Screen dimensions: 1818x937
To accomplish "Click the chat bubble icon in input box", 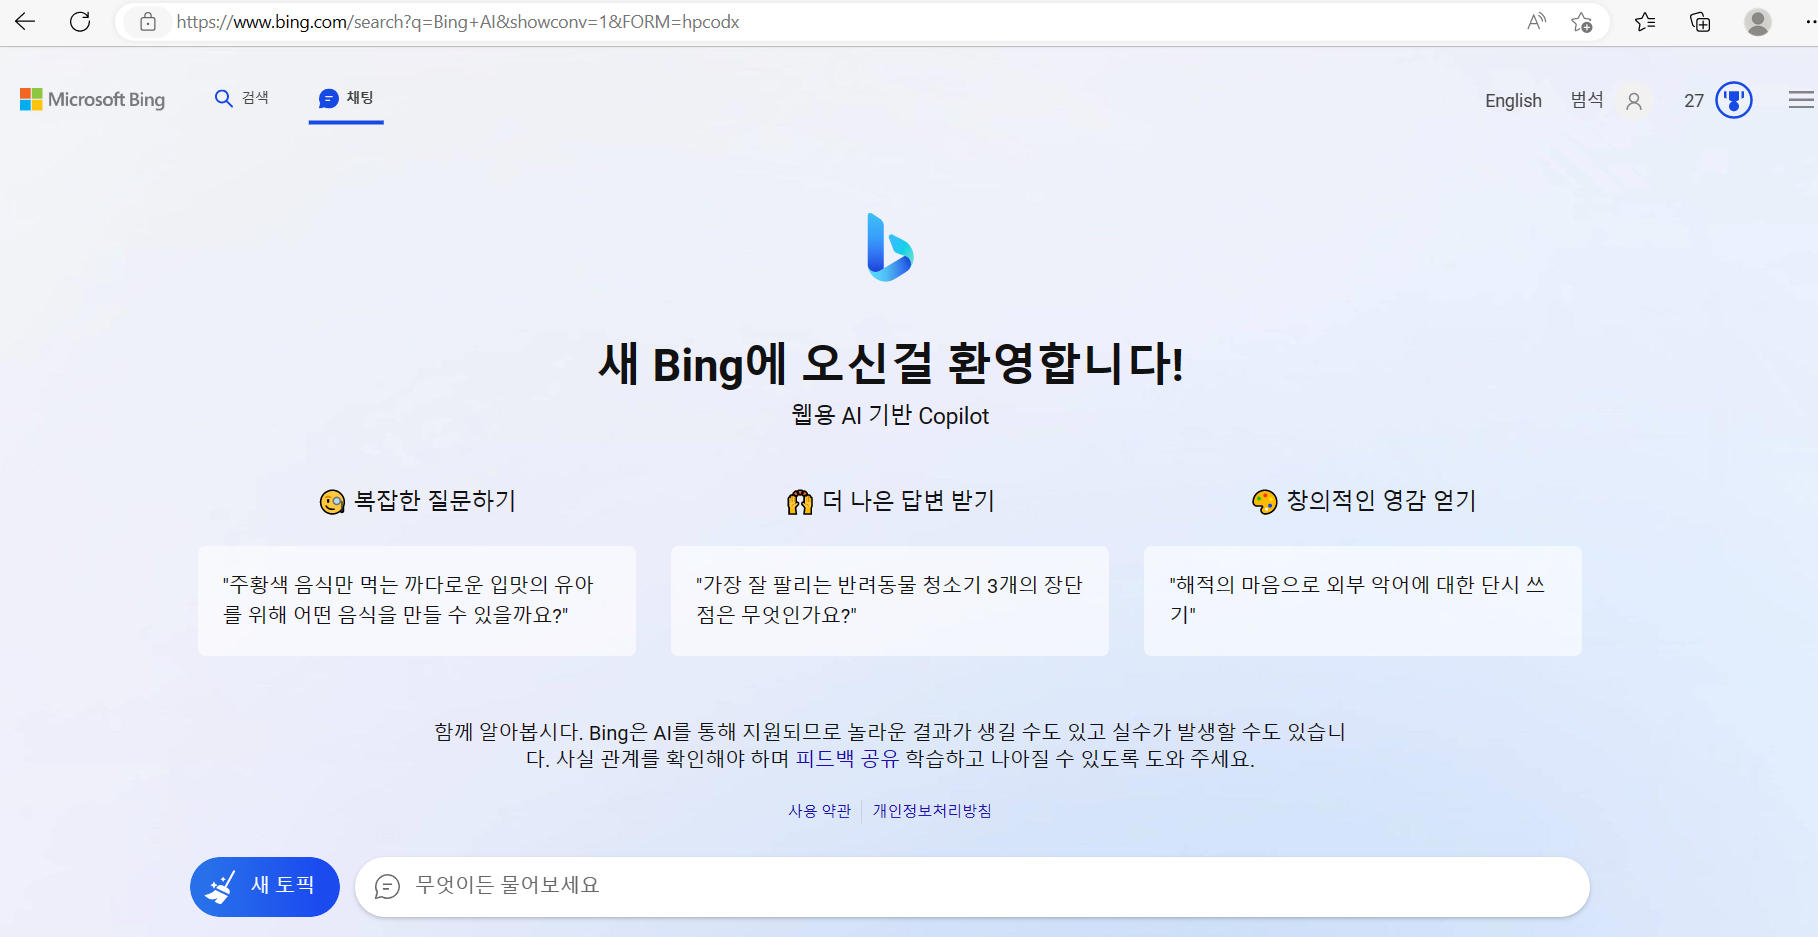I will 387,887.
